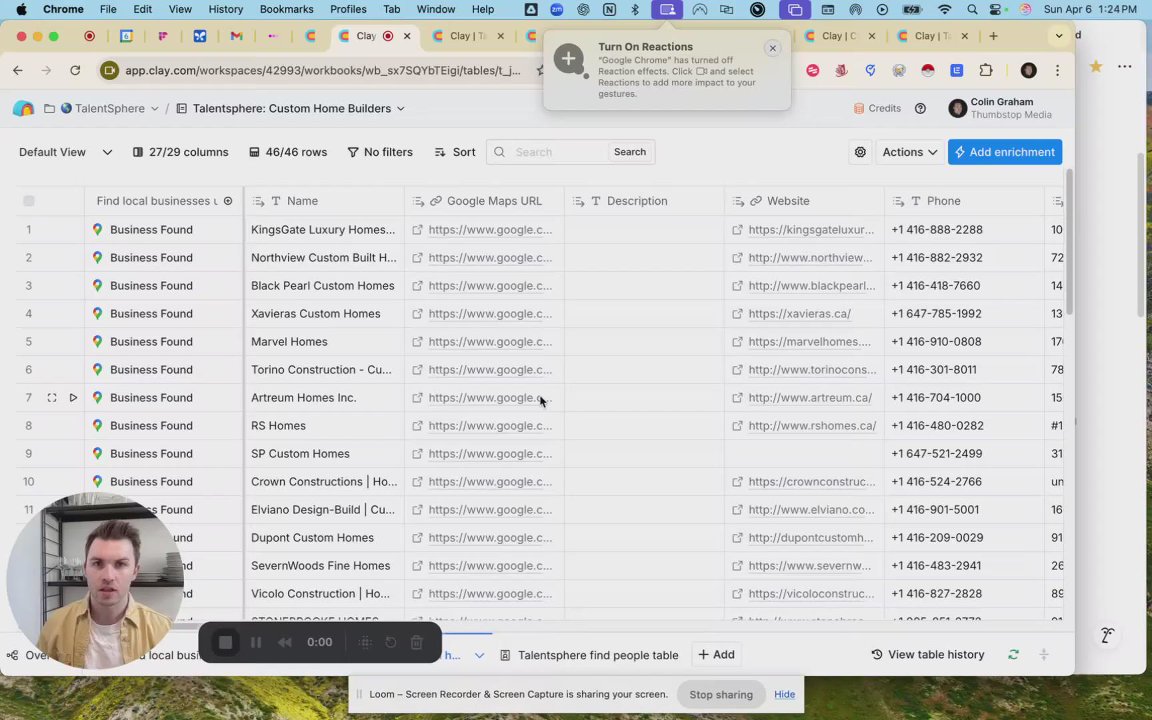The width and height of the screenshot is (1152, 720).
Task: Click the Search button
Action: point(630,152)
